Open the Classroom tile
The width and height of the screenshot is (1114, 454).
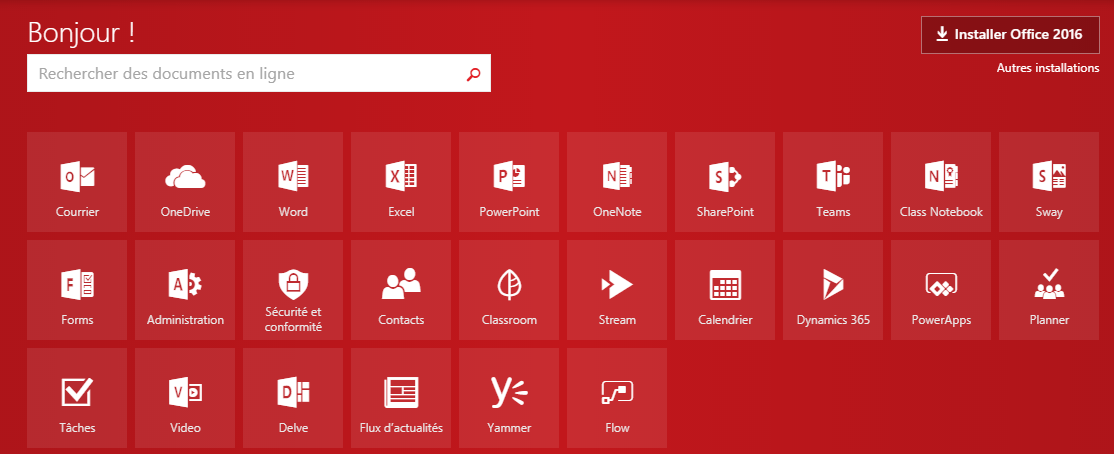pos(509,290)
